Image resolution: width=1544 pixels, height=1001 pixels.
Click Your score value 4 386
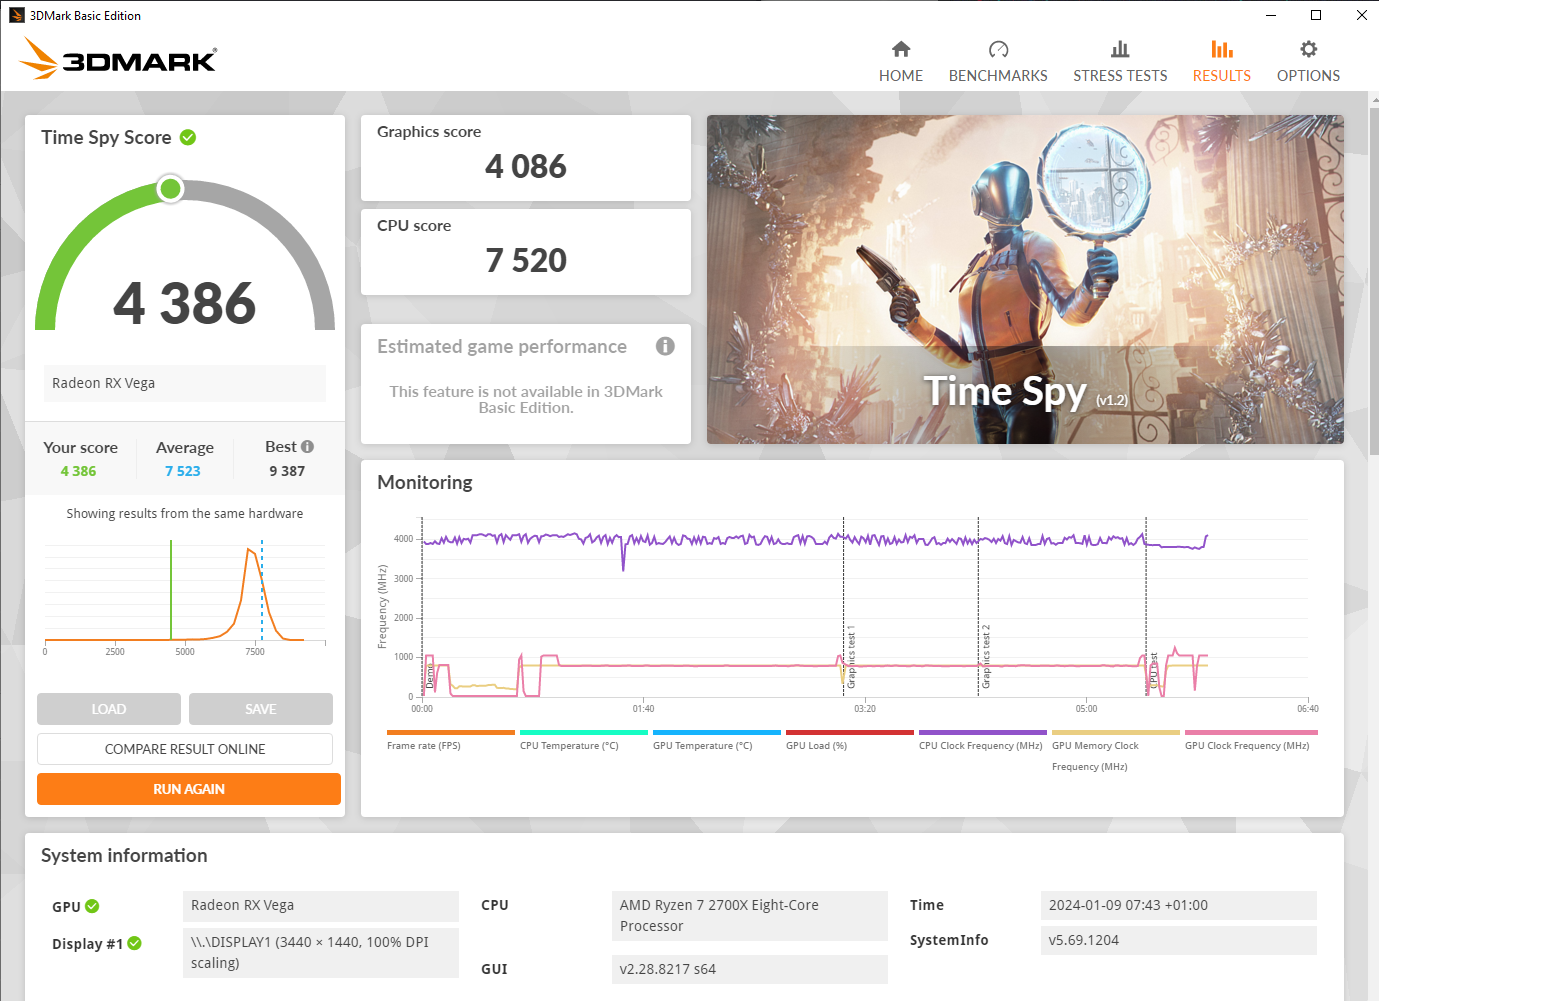pyautogui.click(x=78, y=471)
